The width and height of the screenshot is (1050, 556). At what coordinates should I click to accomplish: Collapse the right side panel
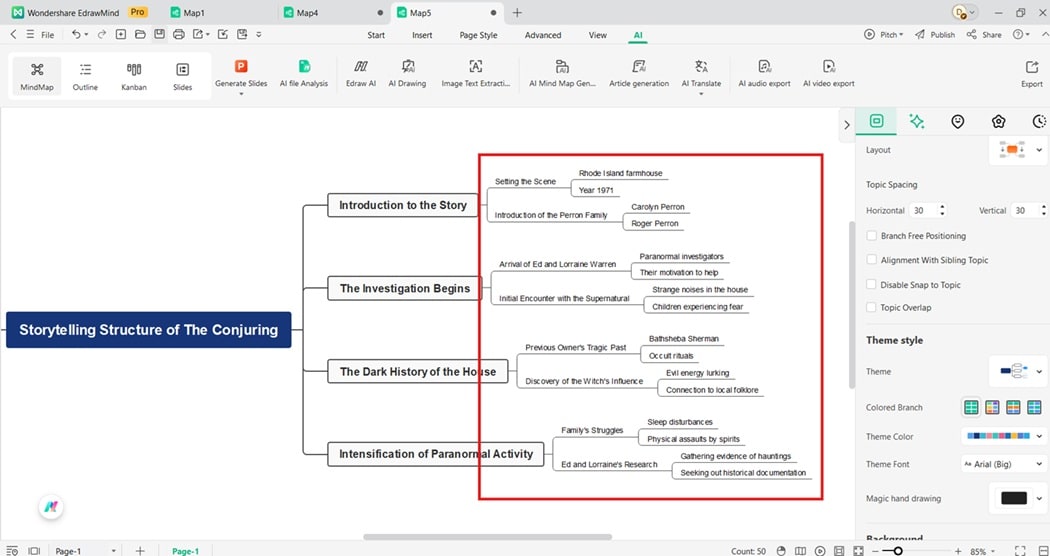(x=846, y=125)
